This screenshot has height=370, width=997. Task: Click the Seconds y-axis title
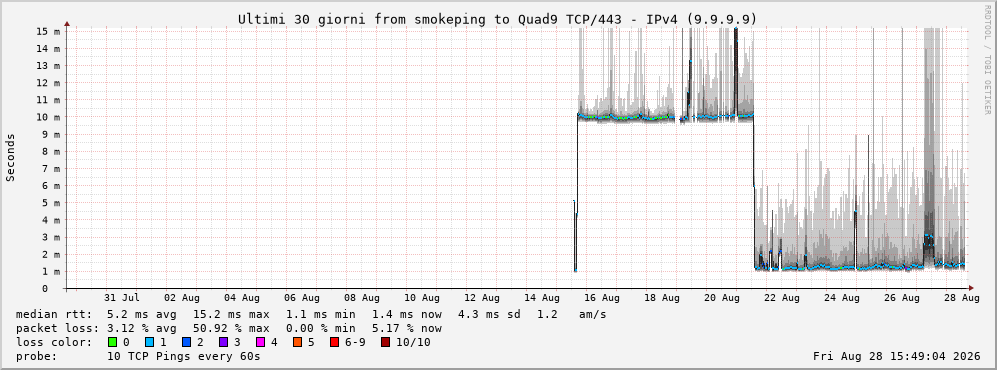11,157
